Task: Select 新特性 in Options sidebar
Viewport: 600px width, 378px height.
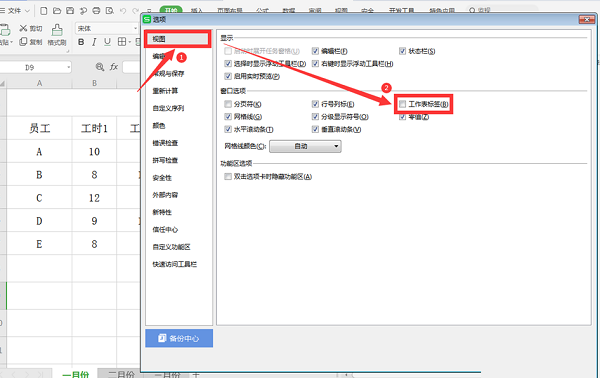Action: tap(162, 212)
